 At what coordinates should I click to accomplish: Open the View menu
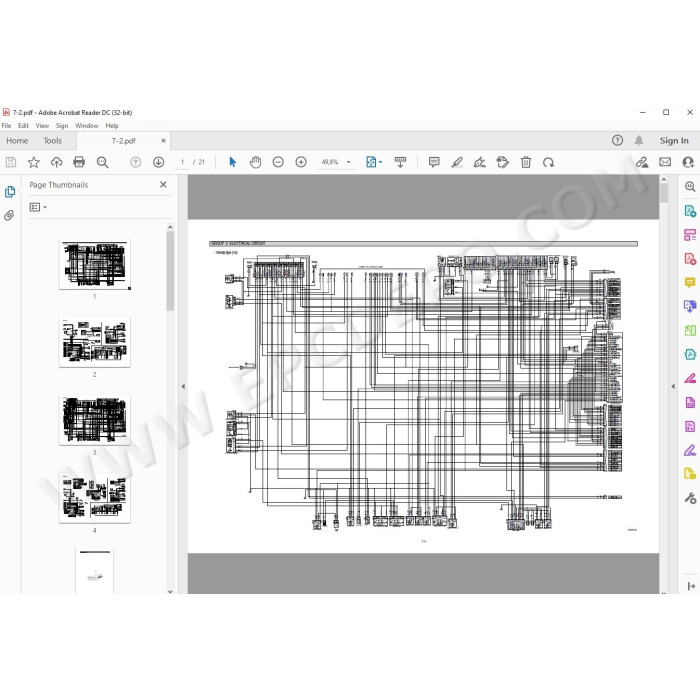tap(42, 126)
